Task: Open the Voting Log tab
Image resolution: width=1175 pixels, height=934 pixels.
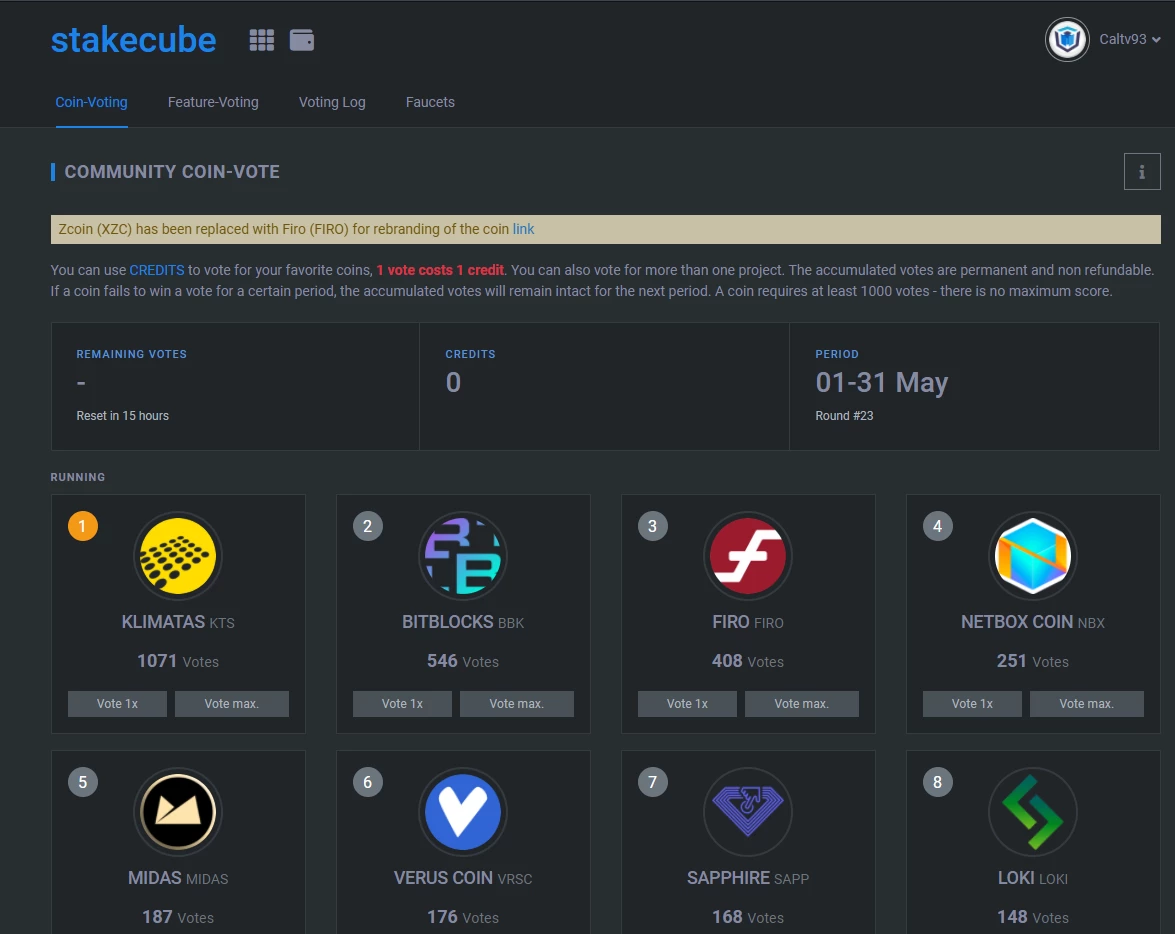Action: point(332,102)
